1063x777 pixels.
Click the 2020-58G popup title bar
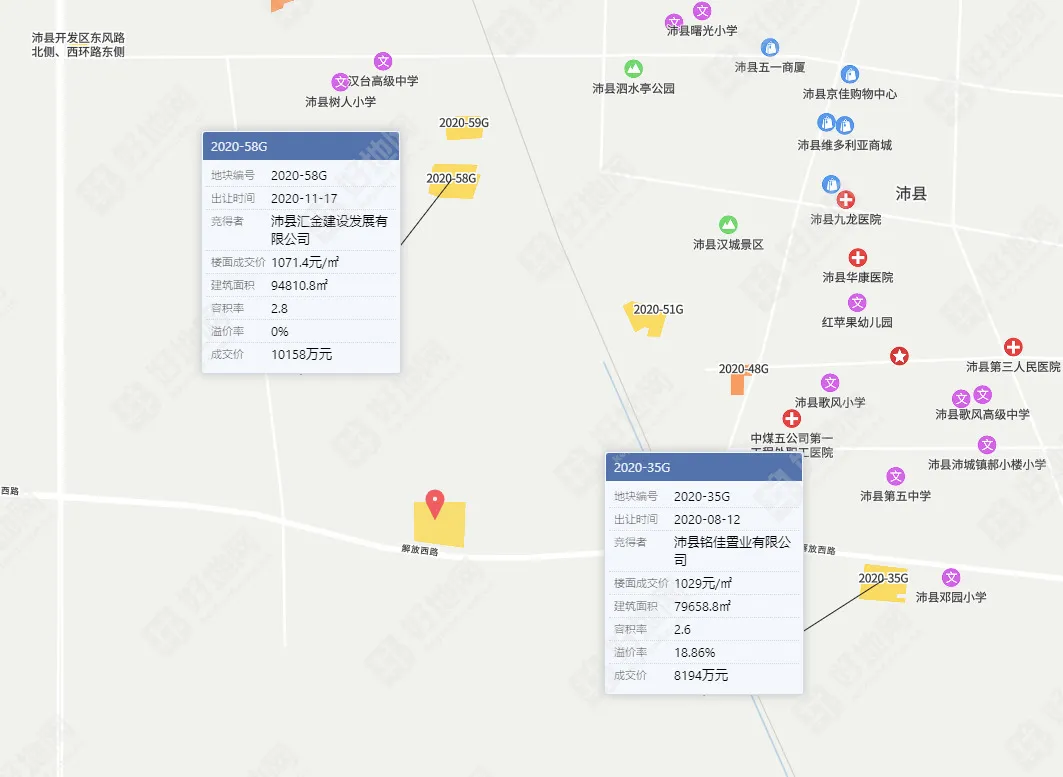coord(300,145)
